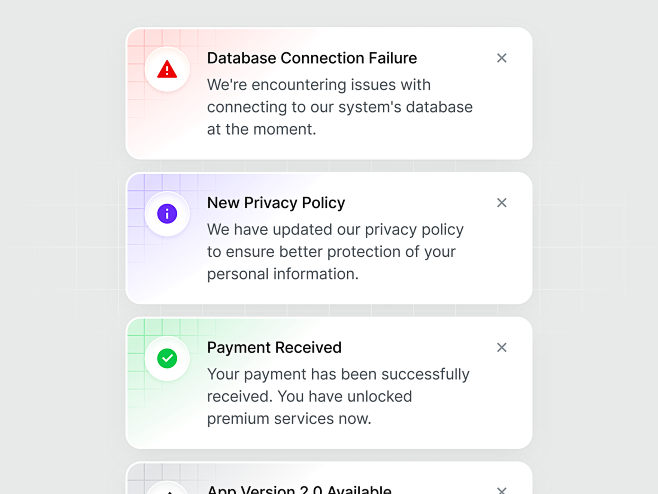This screenshot has height=494, width=658.
Task: Close the App Version 2.0 Available alert
Action: pyautogui.click(x=501, y=490)
